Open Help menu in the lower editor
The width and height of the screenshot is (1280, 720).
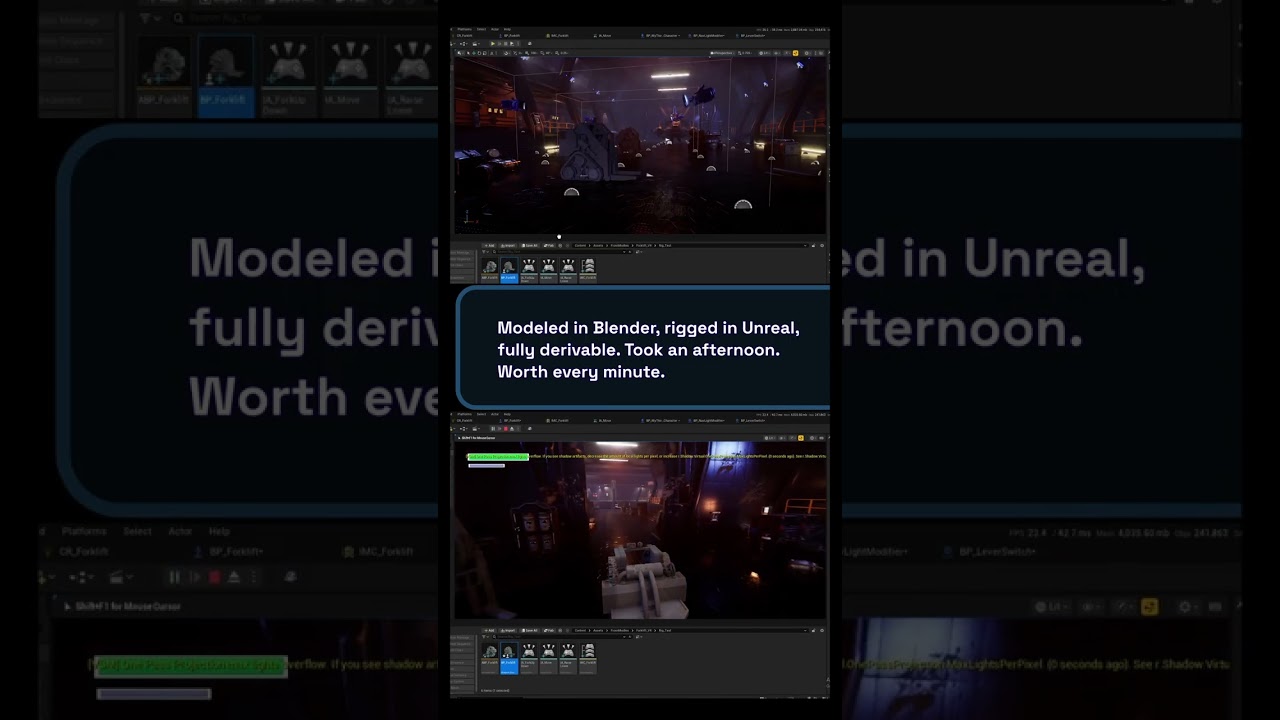[x=507, y=414]
